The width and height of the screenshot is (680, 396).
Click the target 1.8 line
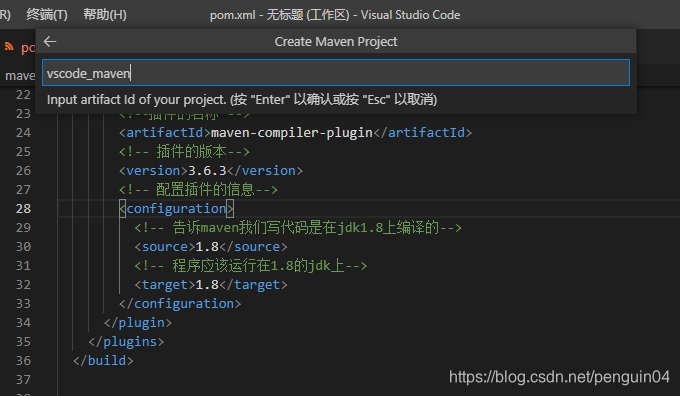(x=211, y=285)
